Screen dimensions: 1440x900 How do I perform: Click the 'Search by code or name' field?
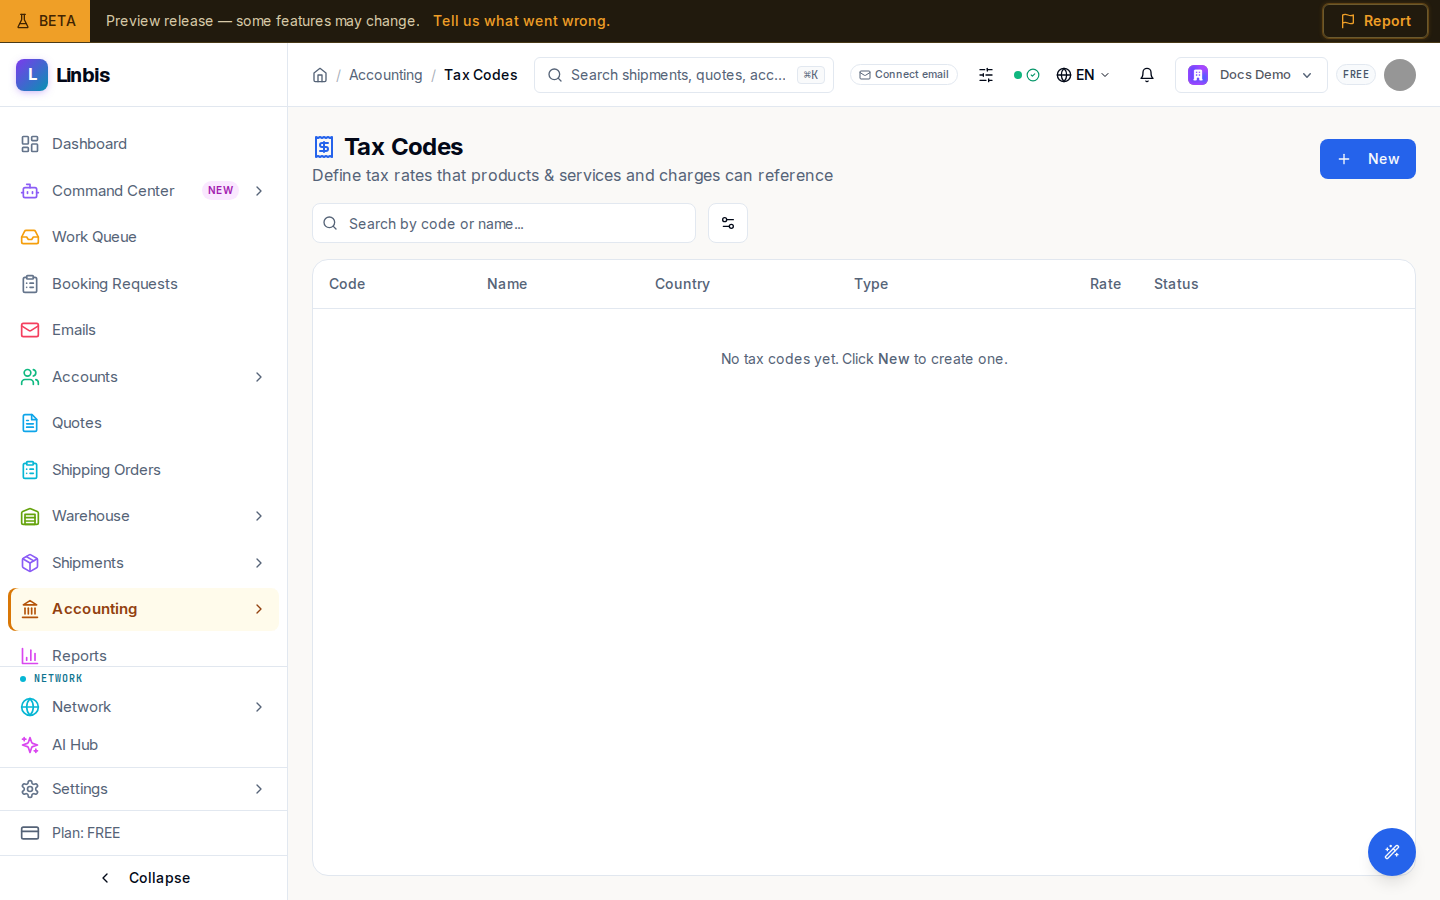pyautogui.click(x=504, y=223)
